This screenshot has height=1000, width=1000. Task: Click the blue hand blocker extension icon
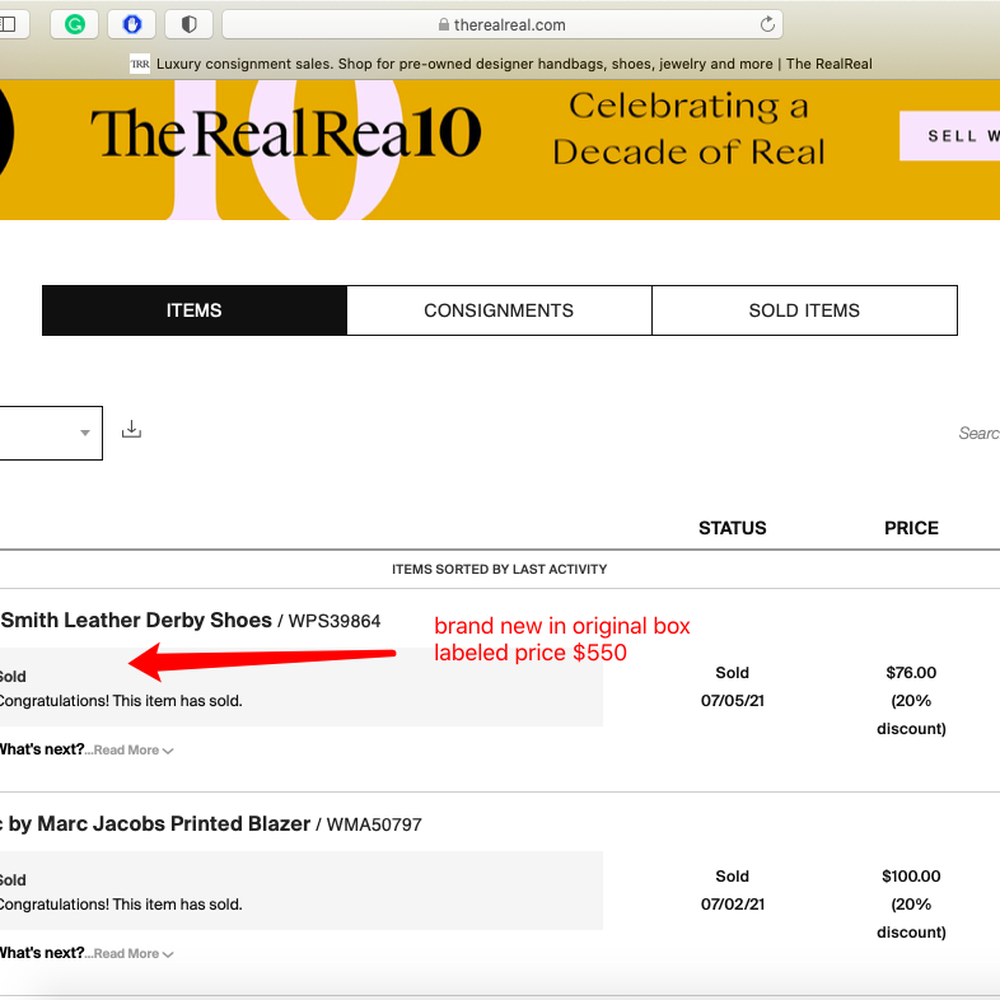131,25
